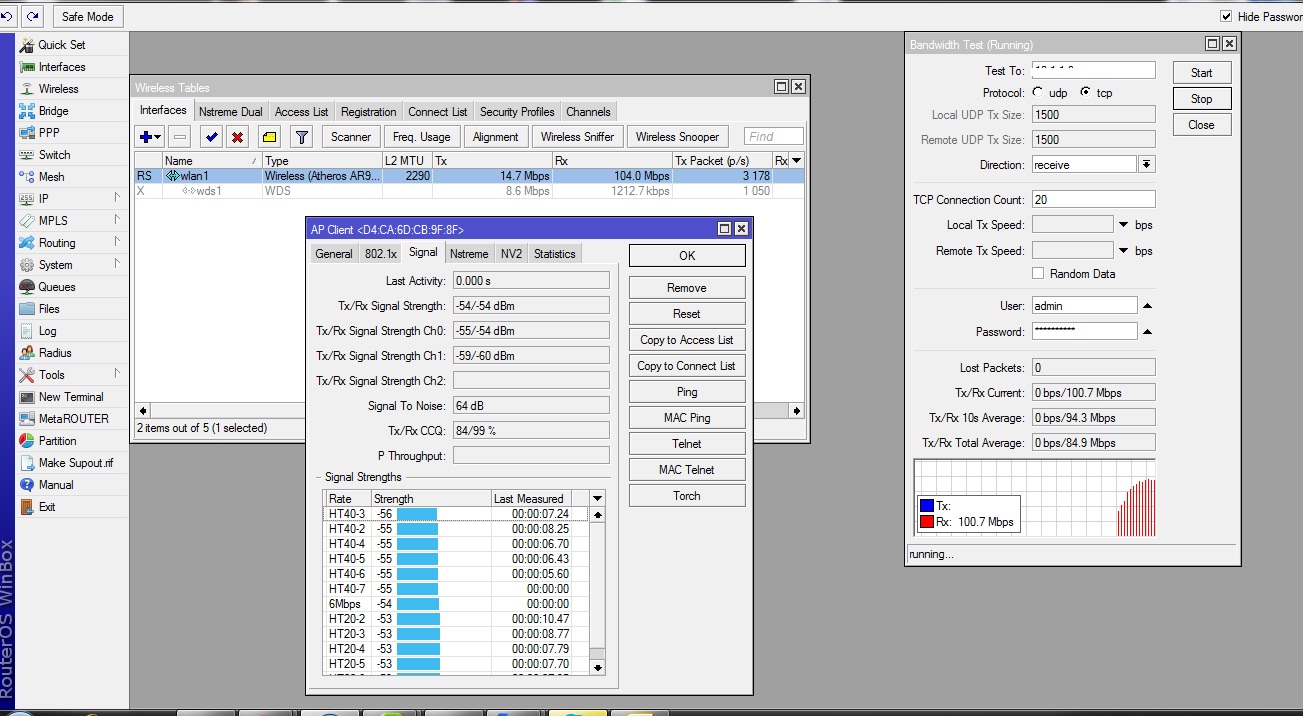1303x716 pixels.
Task: Click the blue checkmark enable icon
Action: [211, 137]
